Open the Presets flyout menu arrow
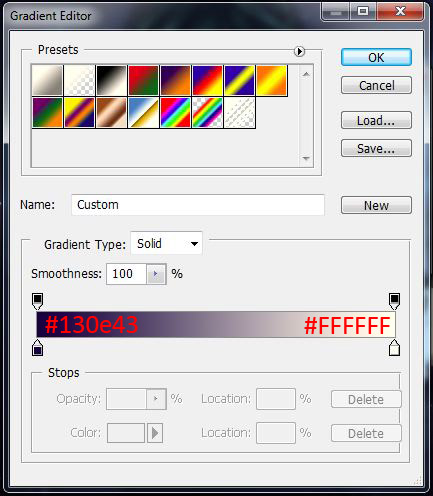Viewport: 433px width, 496px height. 299,51
